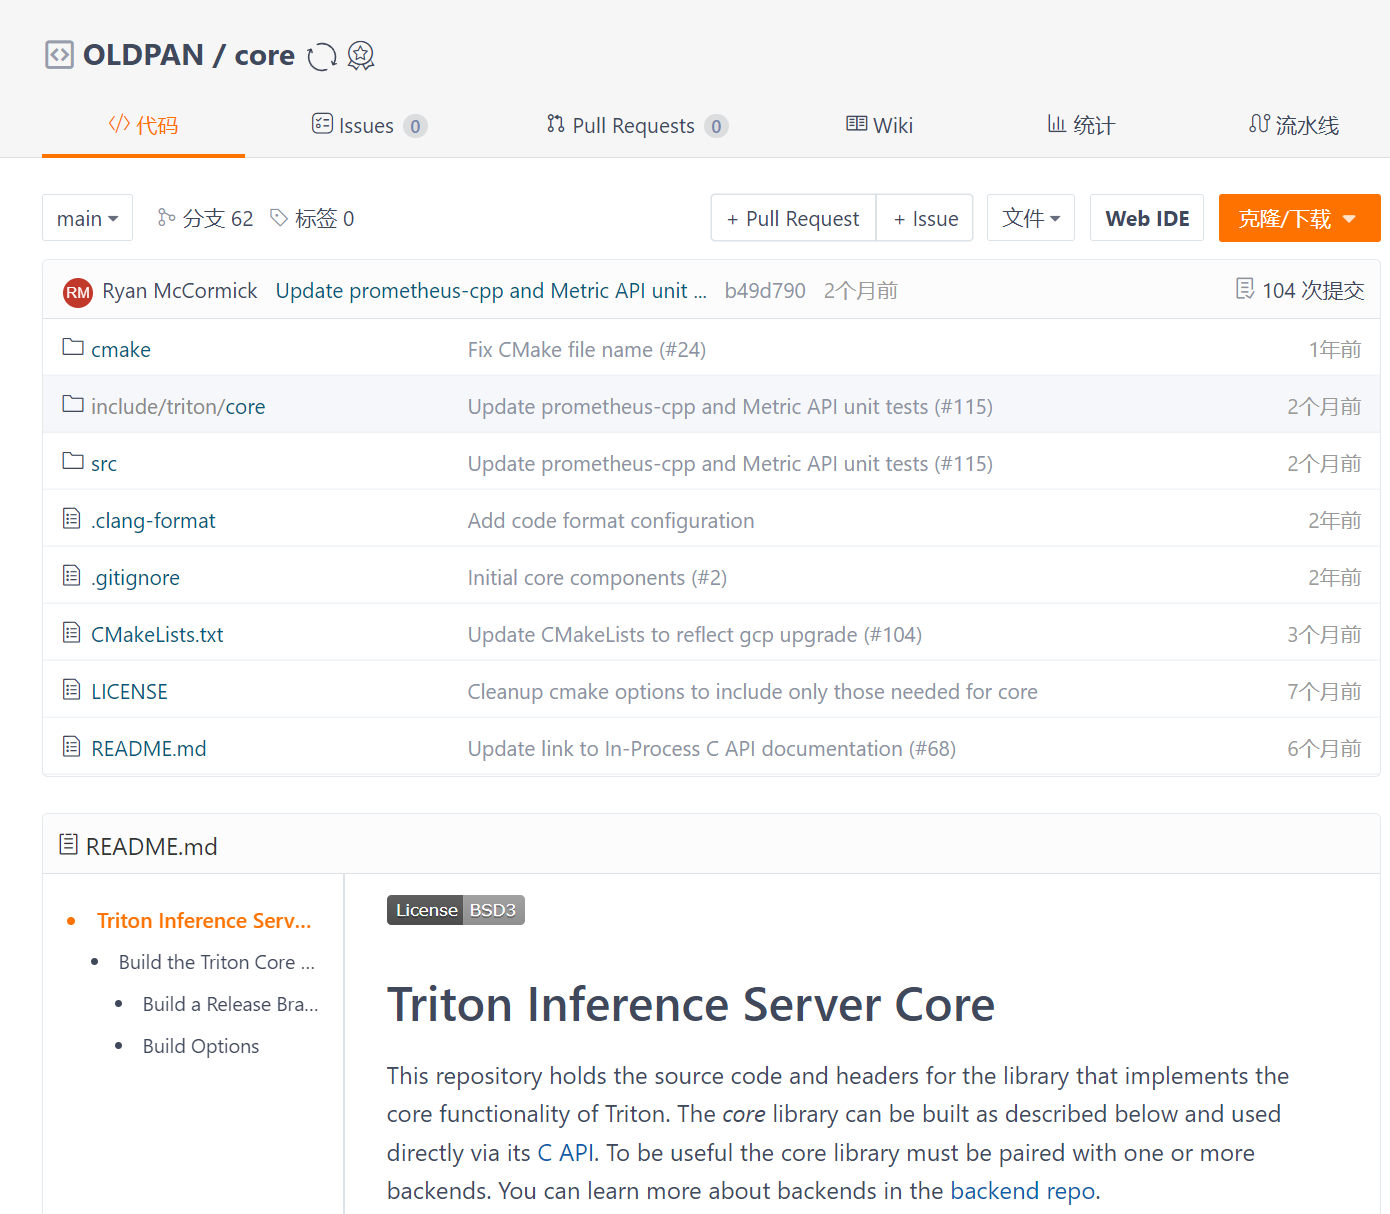This screenshot has height=1214, width=1390.
Task: Click the commits icon beside 104 次提交
Action: (x=1245, y=289)
